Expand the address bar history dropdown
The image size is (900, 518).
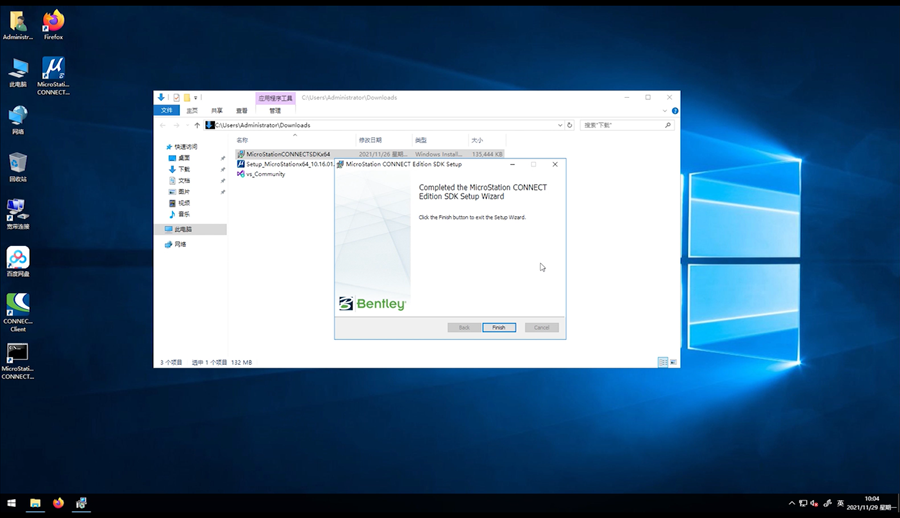point(560,125)
